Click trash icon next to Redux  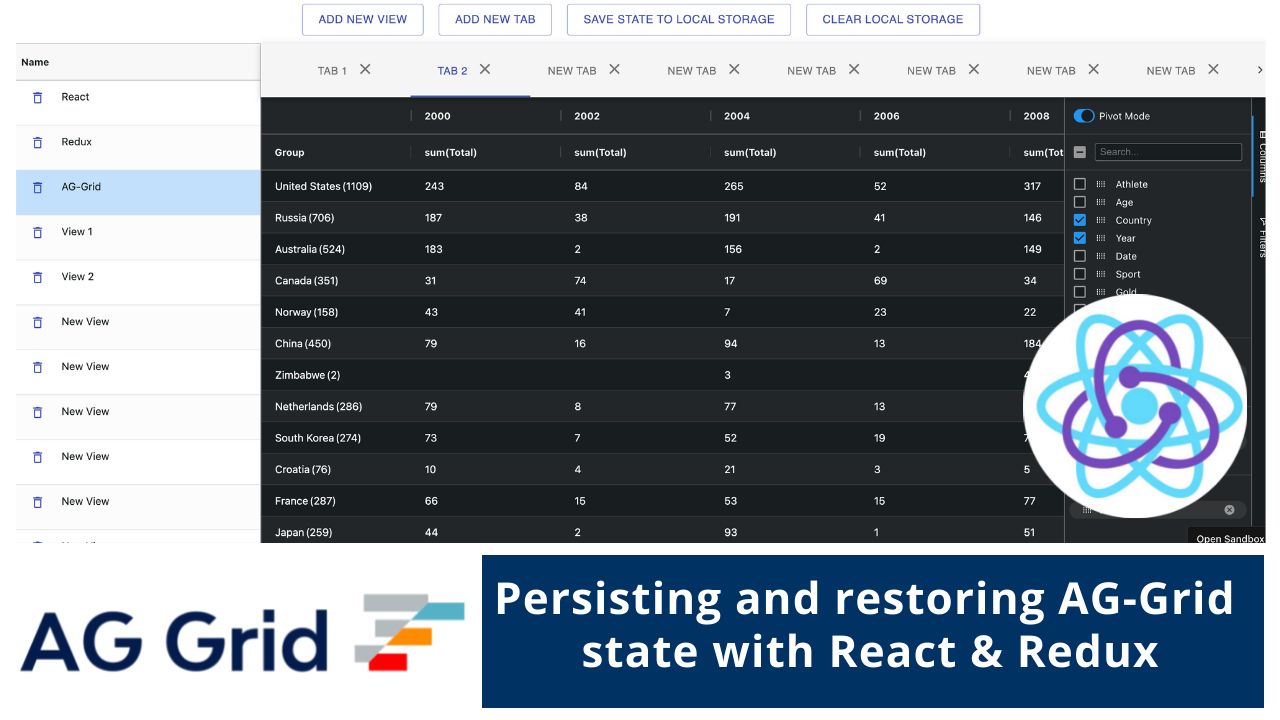tap(38, 142)
